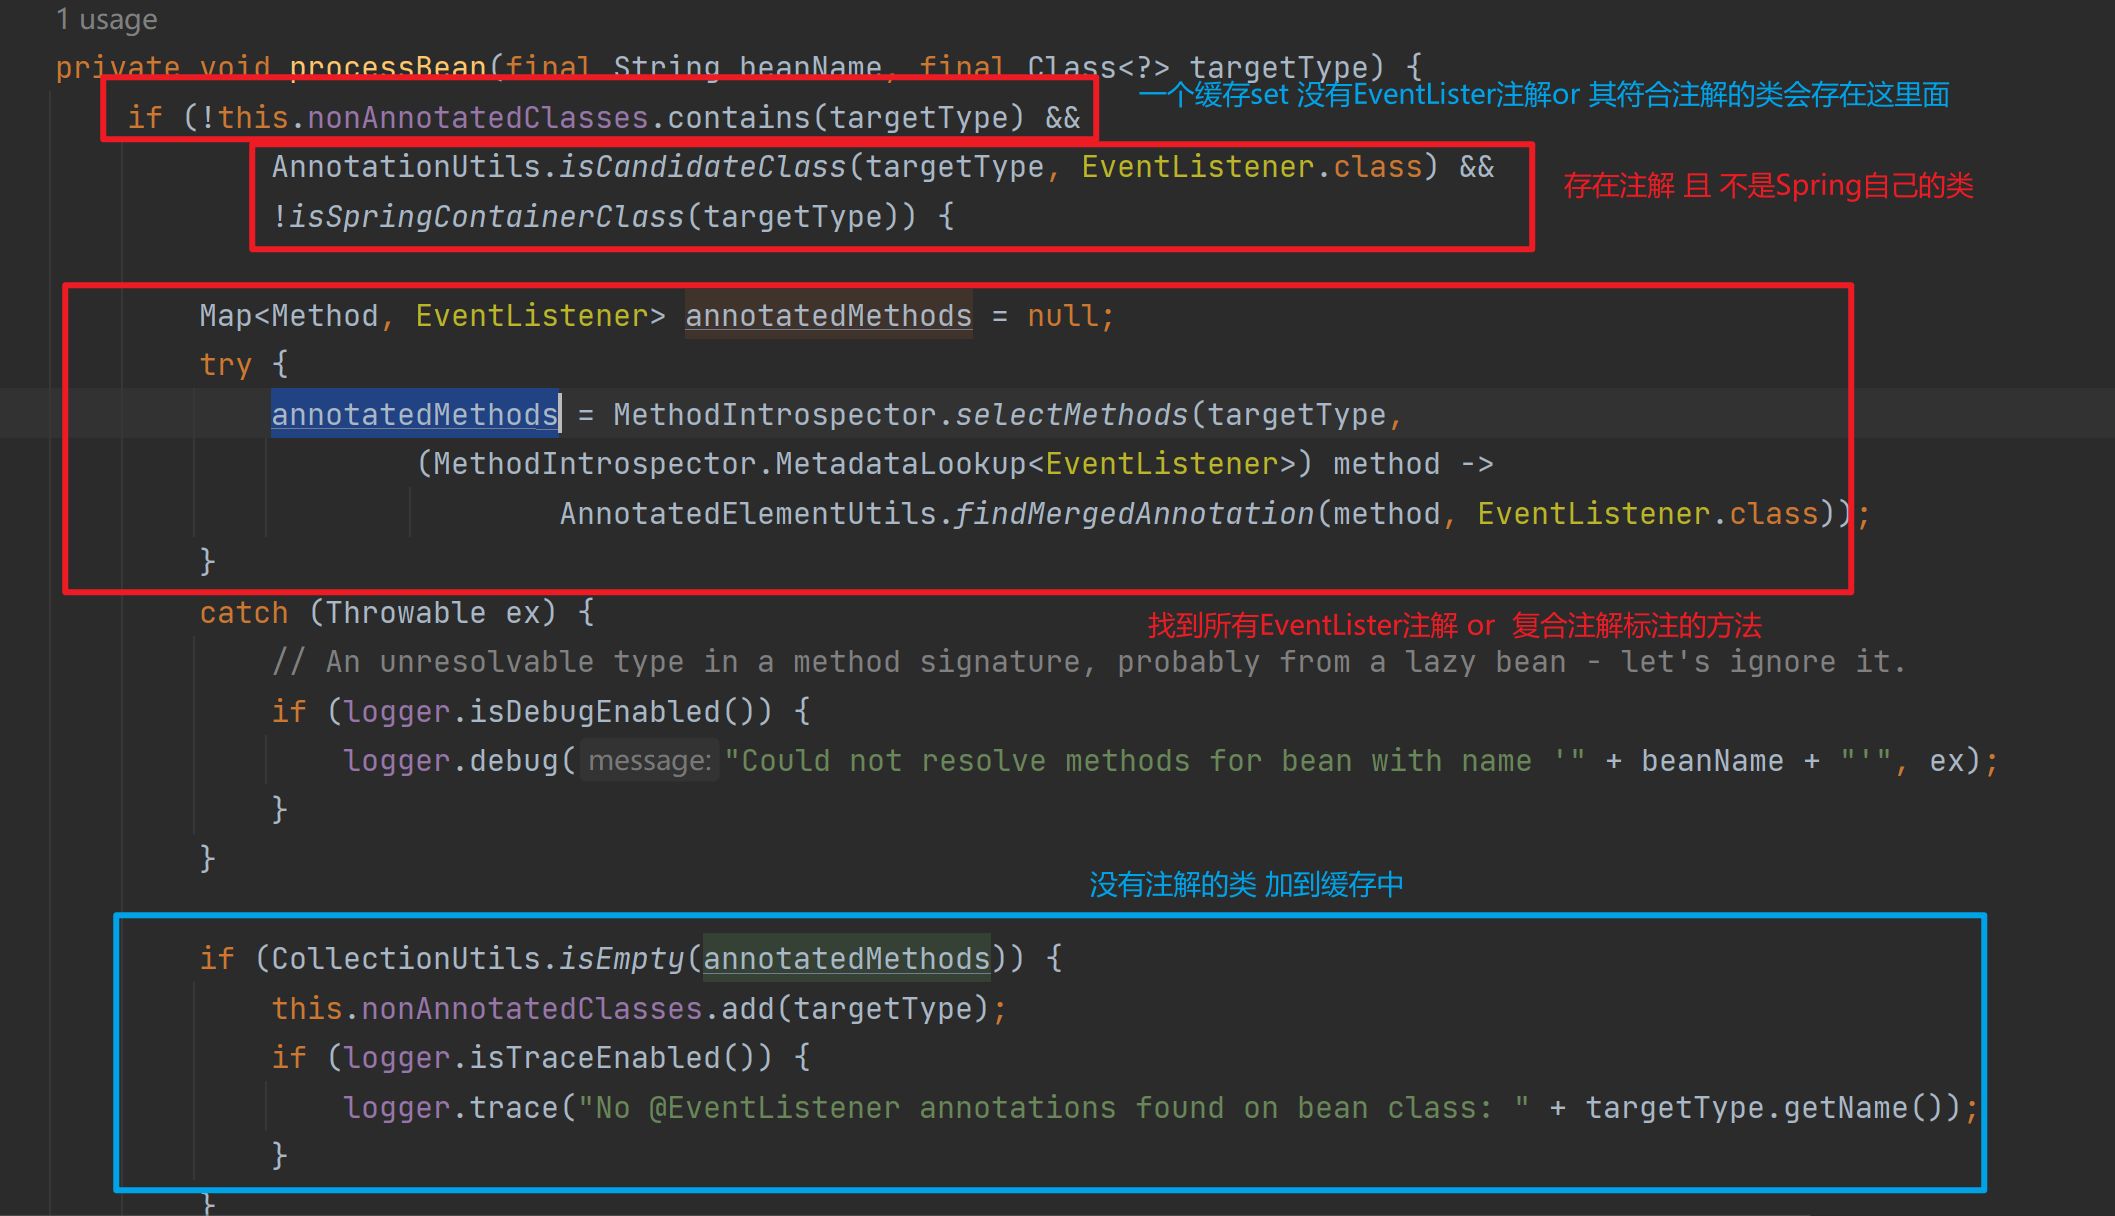Click the isSpringContainerClass method call
This screenshot has width=2115, height=1216.
coord(487,216)
